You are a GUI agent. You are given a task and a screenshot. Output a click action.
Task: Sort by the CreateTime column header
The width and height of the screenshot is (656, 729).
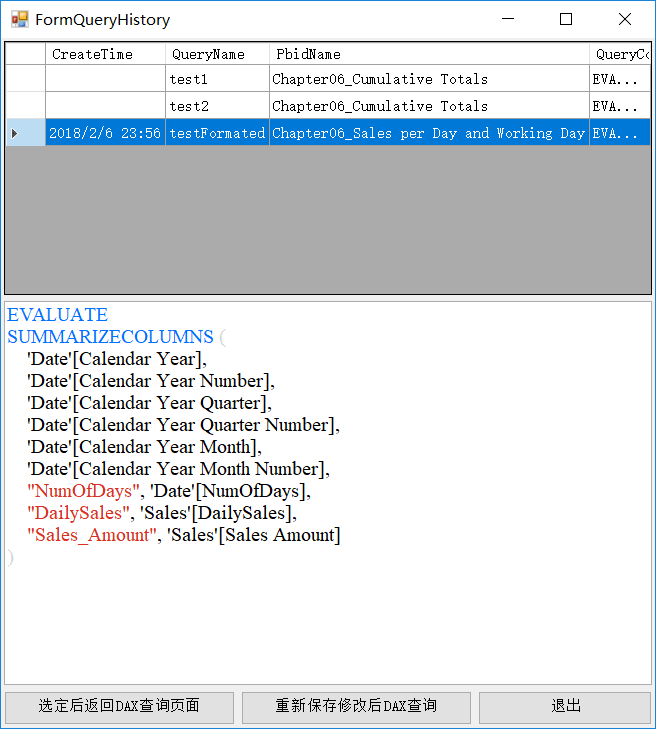(106, 54)
